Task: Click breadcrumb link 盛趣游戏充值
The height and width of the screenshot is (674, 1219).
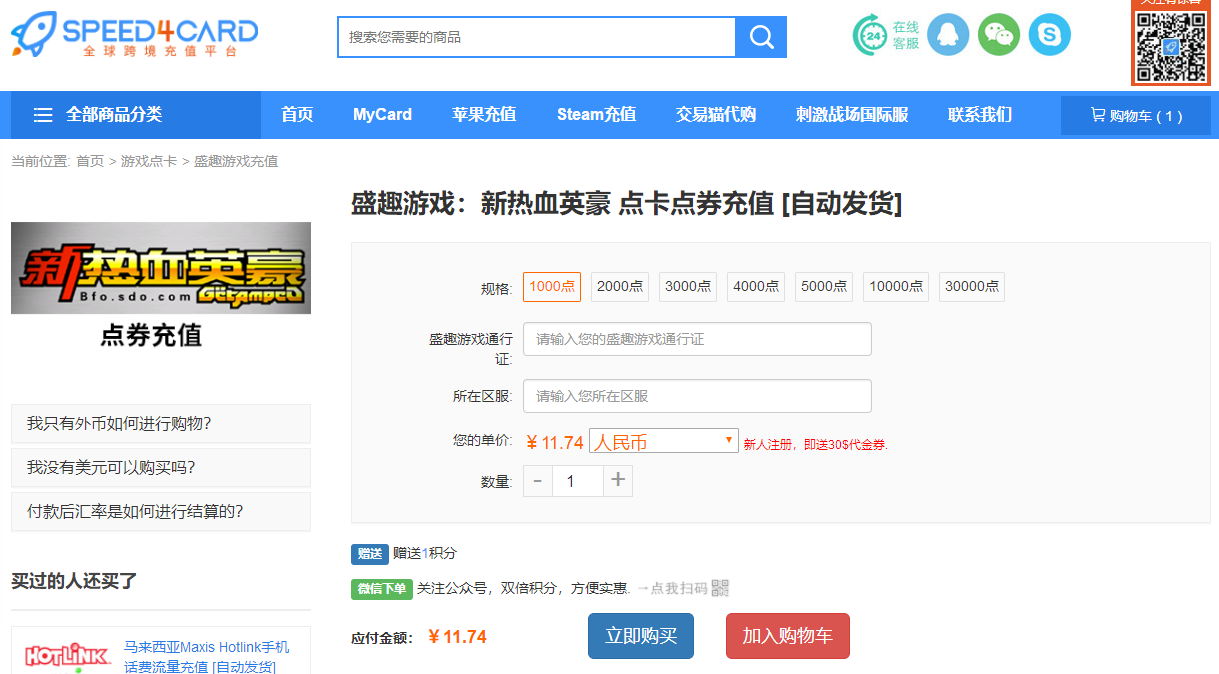Action: point(236,161)
